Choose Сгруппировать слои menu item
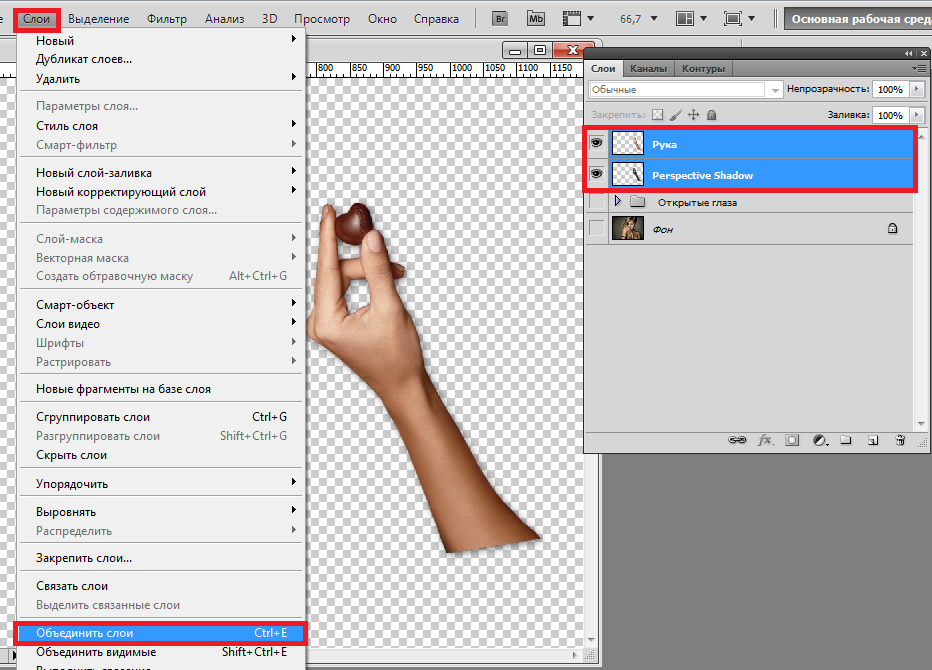The width and height of the screenshot is (932, 670). pos(162,417)
